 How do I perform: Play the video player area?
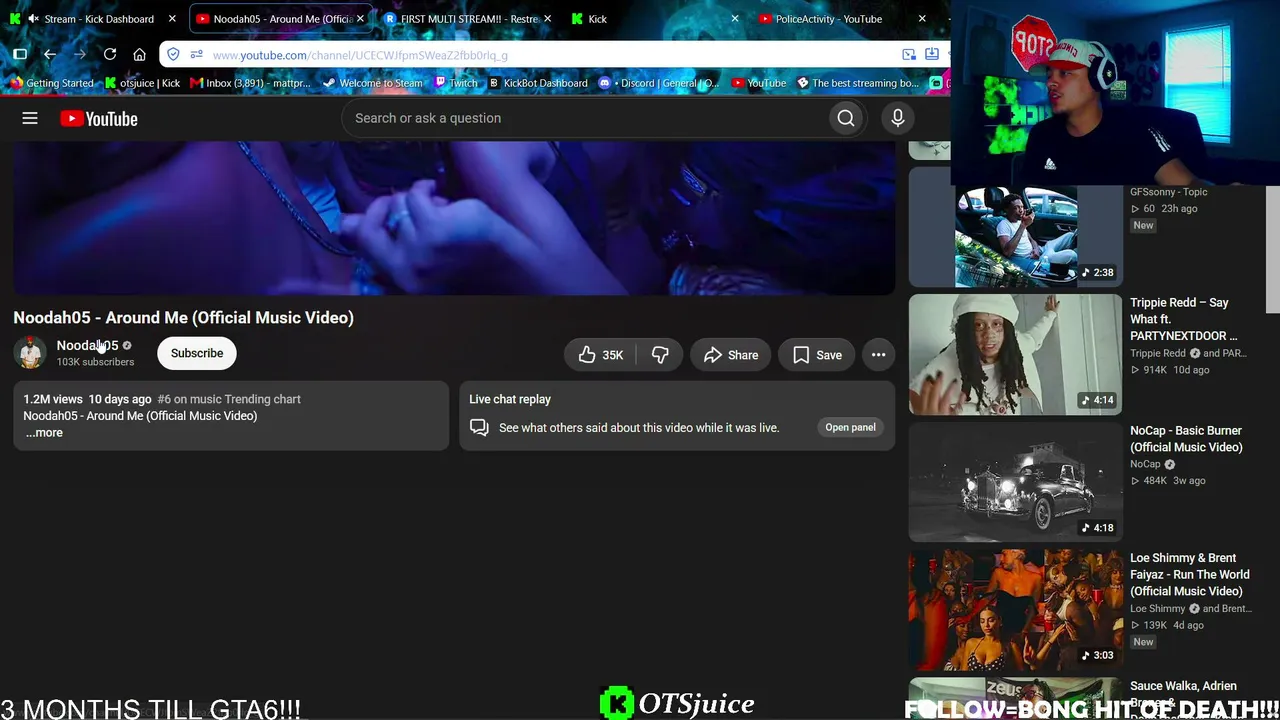(454, 218)
